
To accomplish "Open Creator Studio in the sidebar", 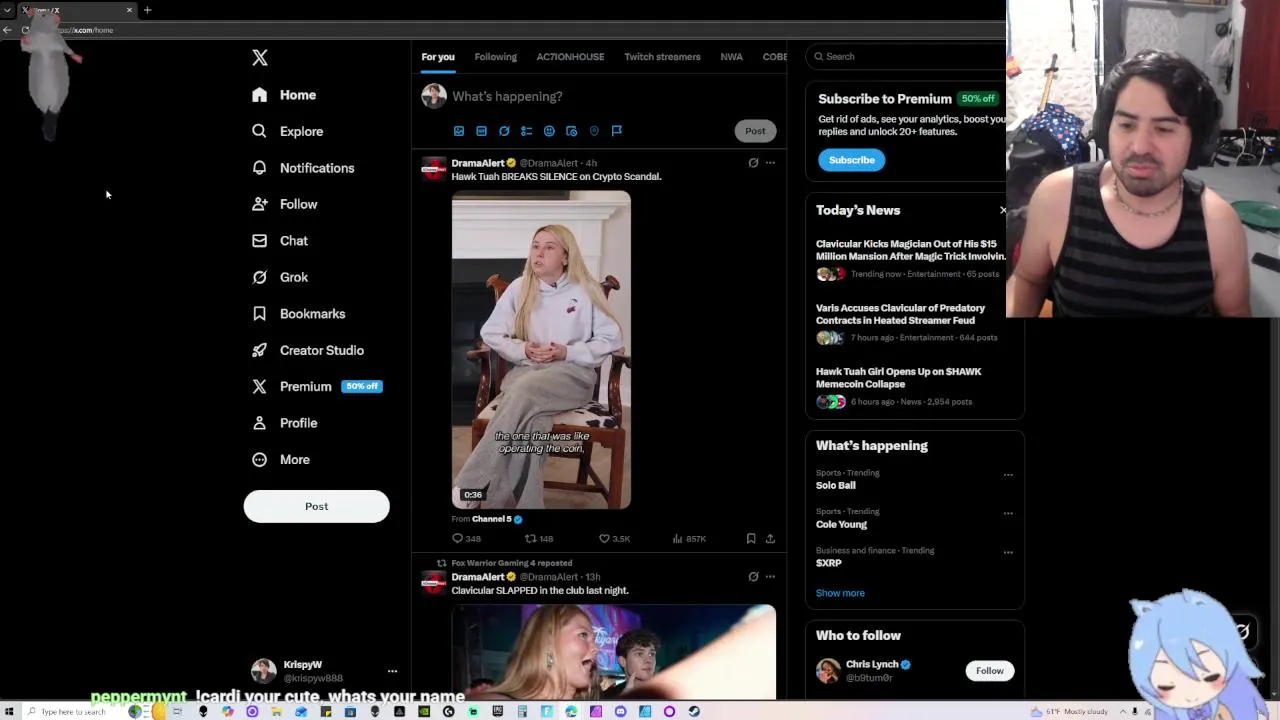I will coord(308,350).
